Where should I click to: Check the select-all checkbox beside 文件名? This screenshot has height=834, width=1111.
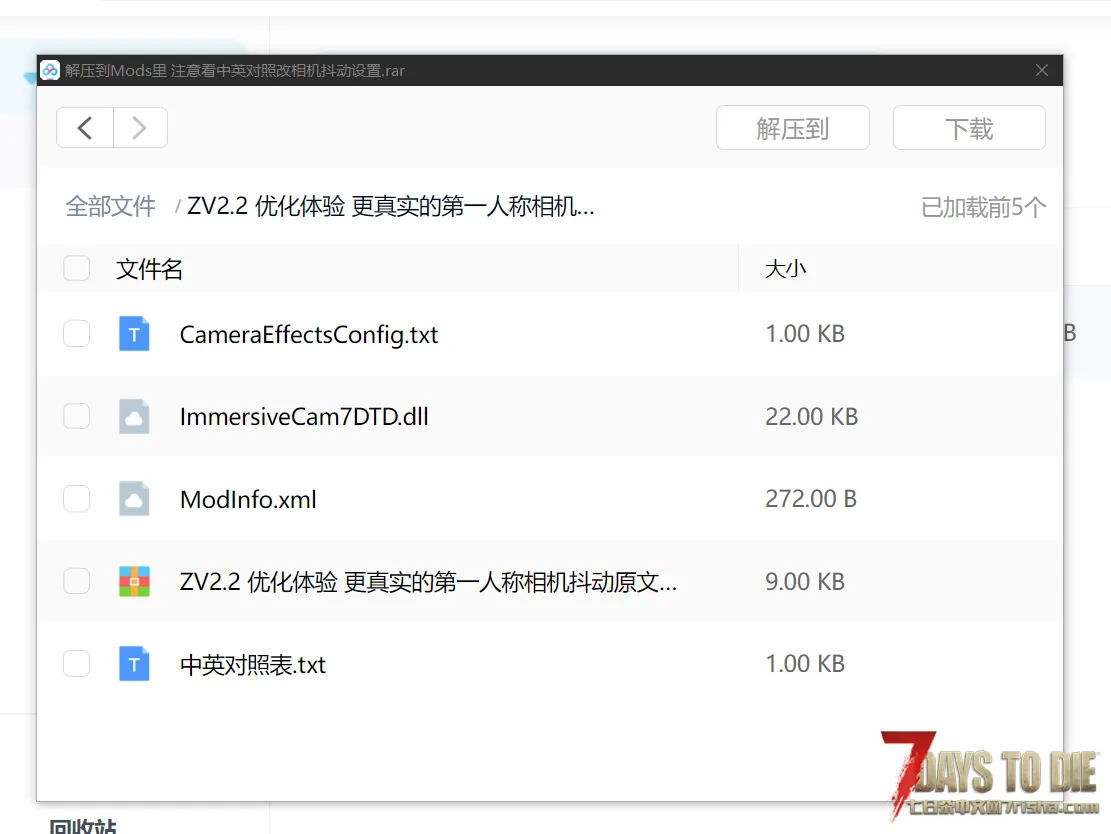(x=77, y=268)
